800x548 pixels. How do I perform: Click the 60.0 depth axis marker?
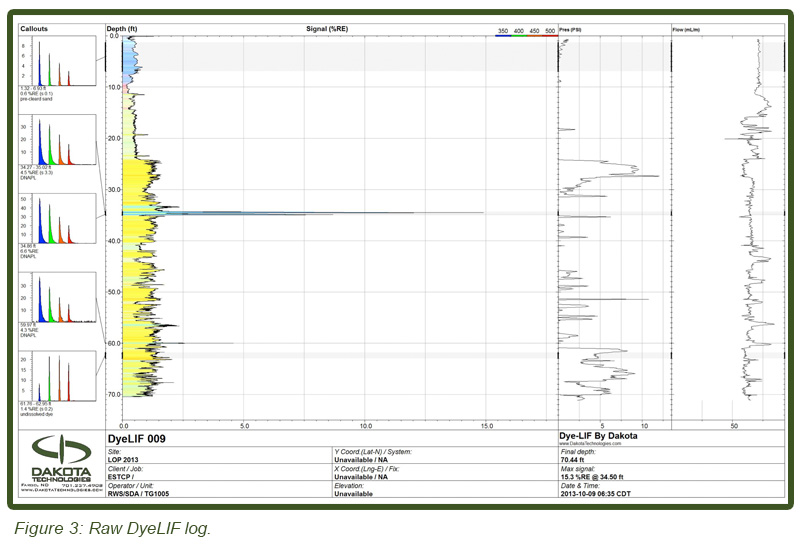click(x=113, y=343)
